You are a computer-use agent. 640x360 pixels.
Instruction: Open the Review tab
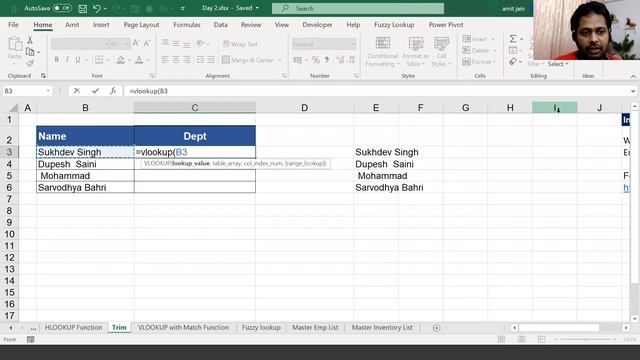point(251,25)
